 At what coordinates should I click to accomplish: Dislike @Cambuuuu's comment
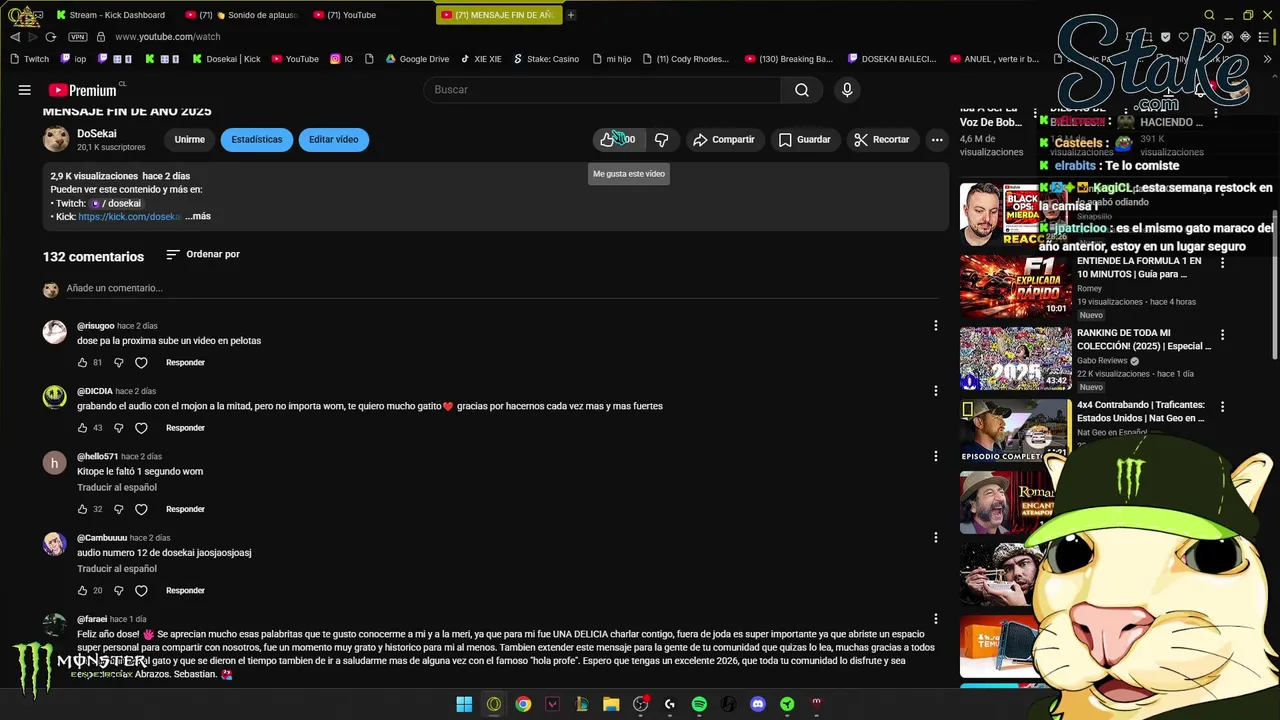(x=118, y=591)
